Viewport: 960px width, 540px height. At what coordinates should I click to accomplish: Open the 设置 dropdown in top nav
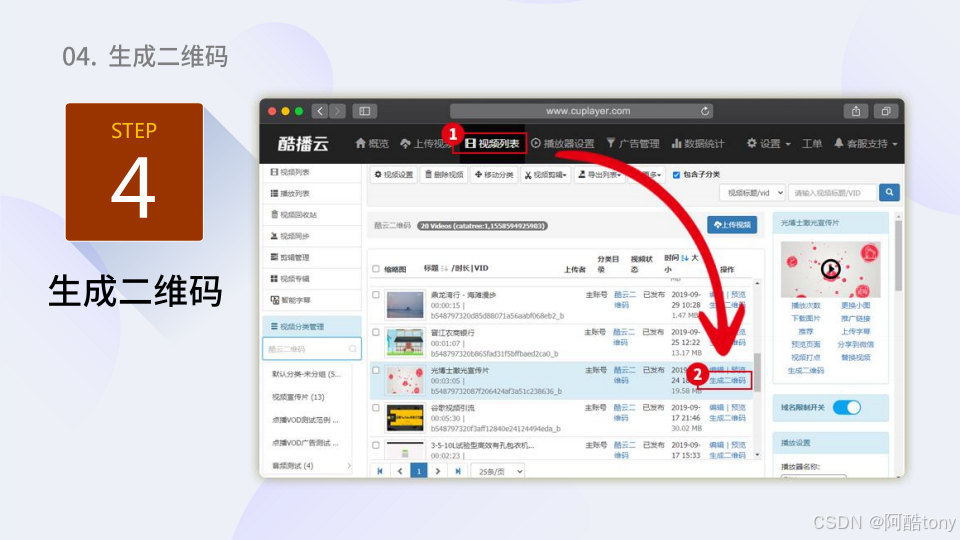pos(768,143)
